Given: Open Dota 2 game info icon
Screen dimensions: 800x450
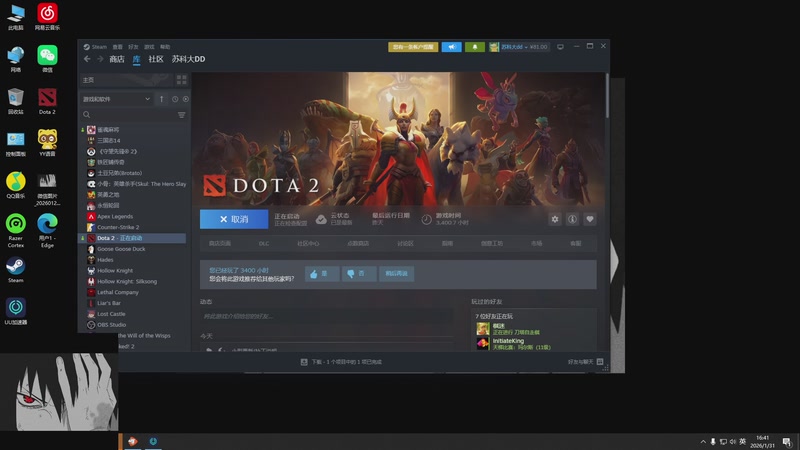Looking at the screenshot, I should (572, 219).
